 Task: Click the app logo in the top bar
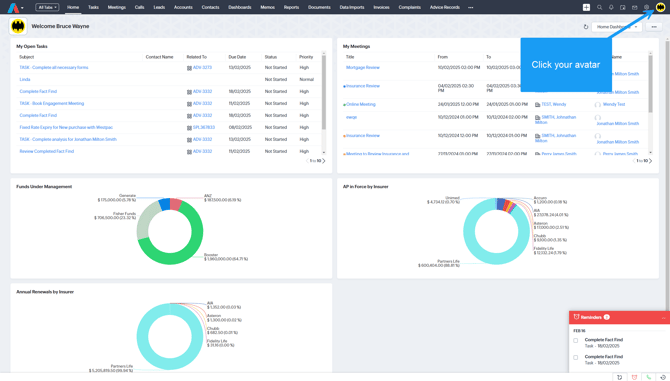[x=13, y=8]
